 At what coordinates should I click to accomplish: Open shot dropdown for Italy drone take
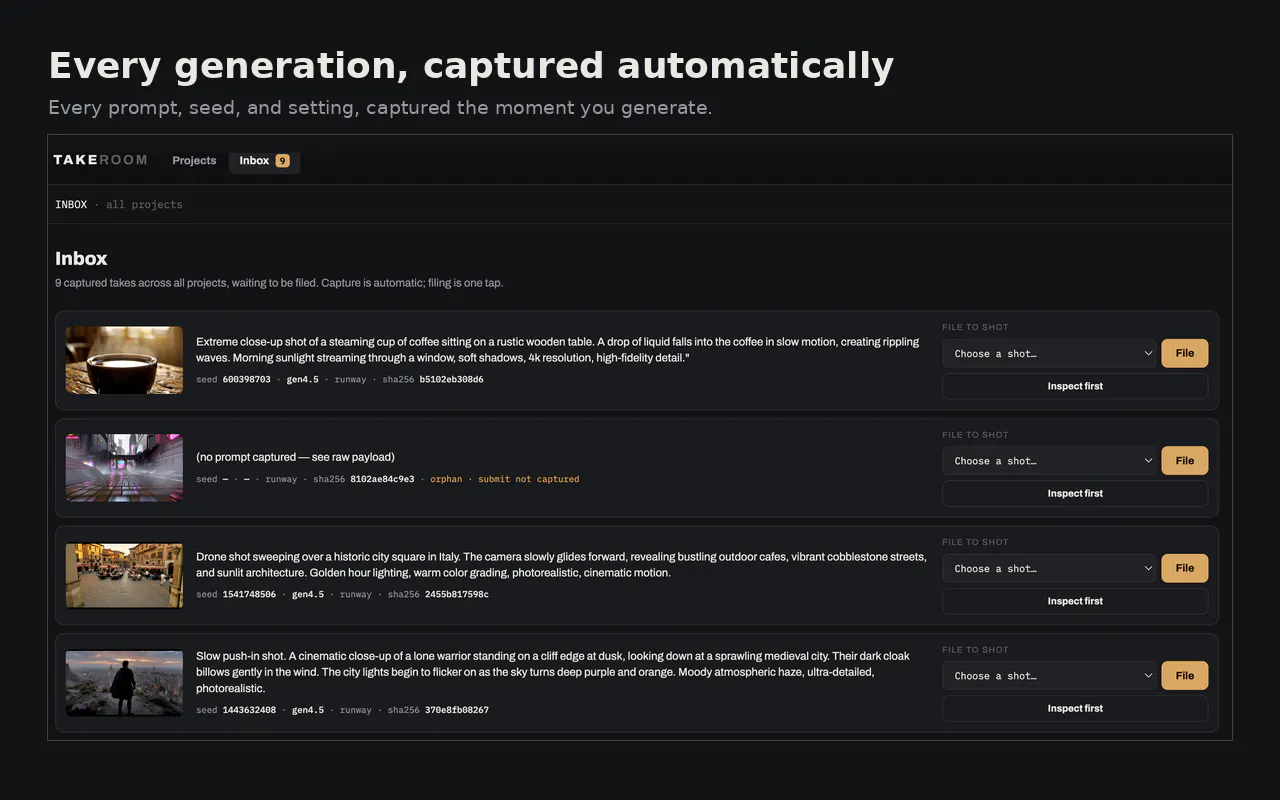pyautogui.click(x=1049, y=568)
